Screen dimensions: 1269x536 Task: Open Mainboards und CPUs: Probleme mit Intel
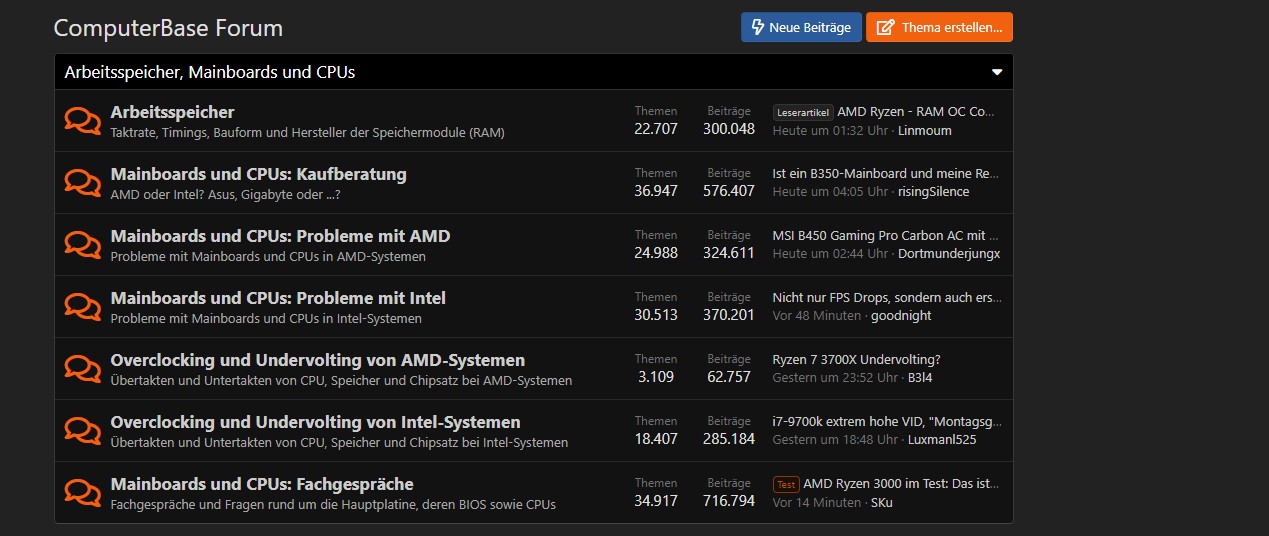[x=278, y=298]
